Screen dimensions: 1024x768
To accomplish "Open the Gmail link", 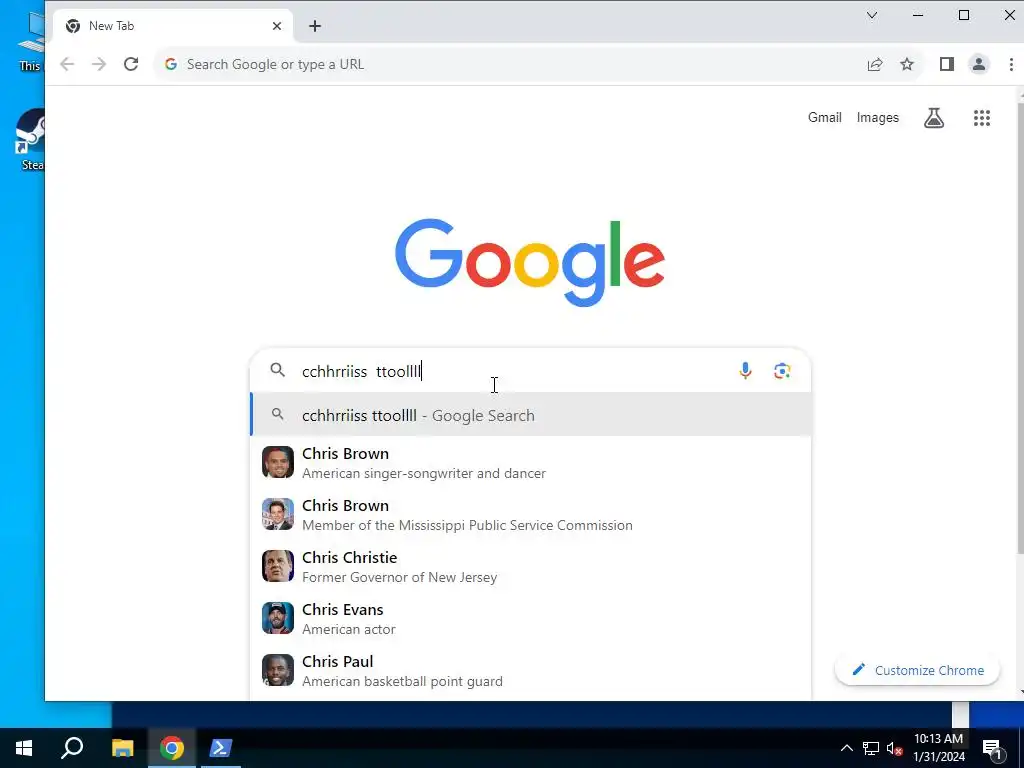I will (824, 118).
